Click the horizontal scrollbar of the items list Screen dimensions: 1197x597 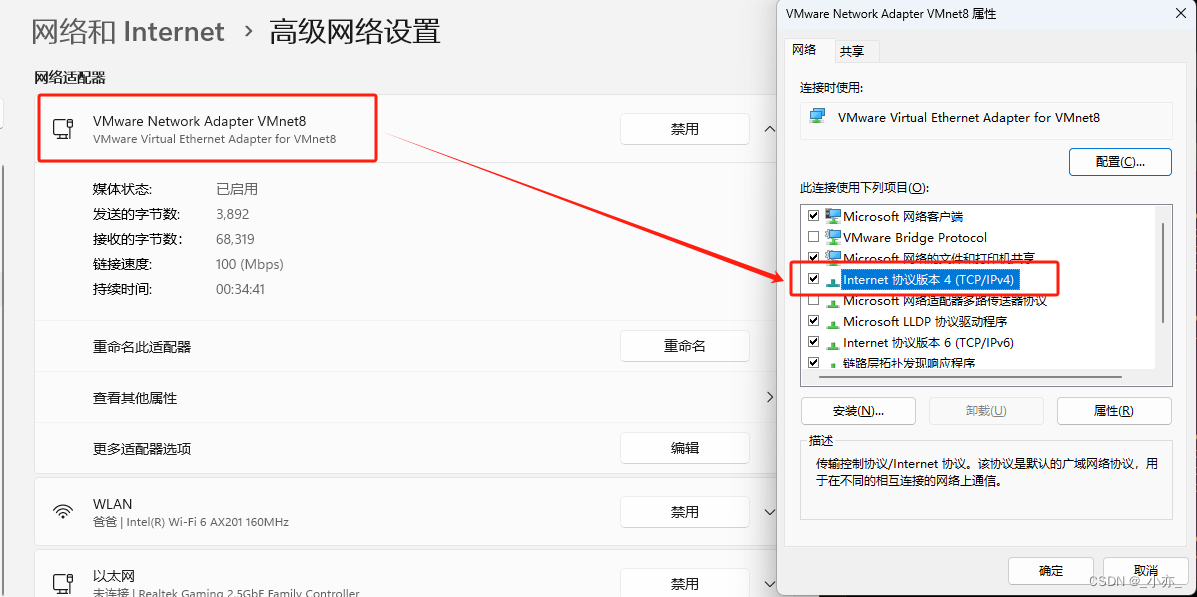point(970,376)
